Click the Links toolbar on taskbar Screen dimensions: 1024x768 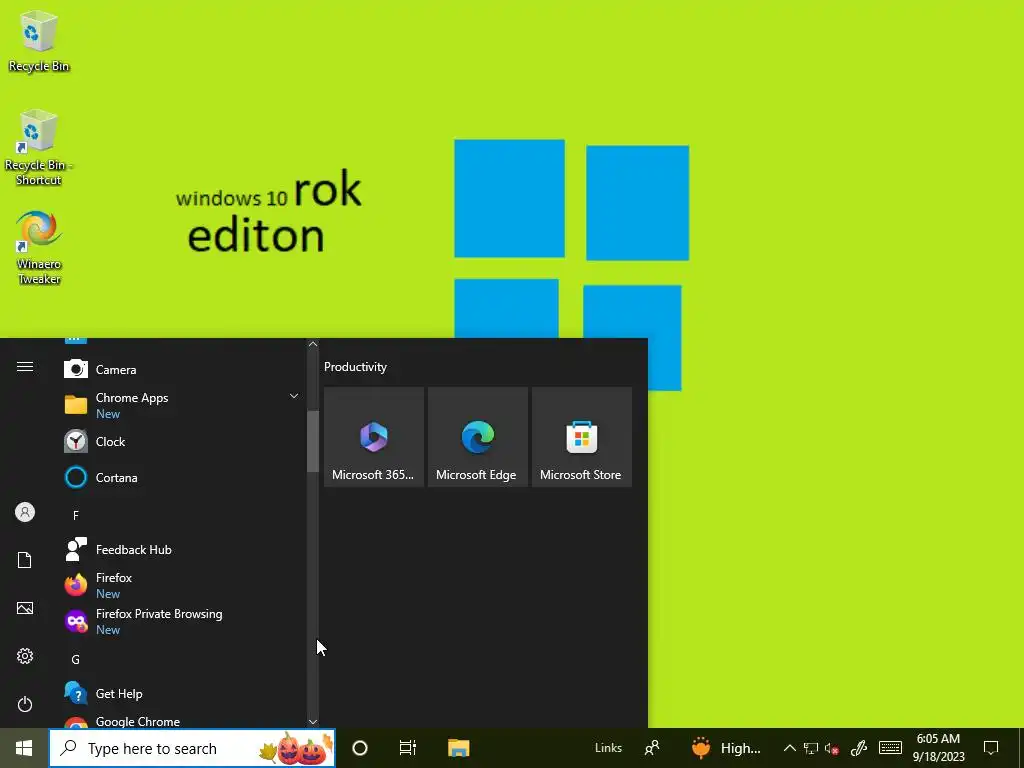tap(608, 748)
